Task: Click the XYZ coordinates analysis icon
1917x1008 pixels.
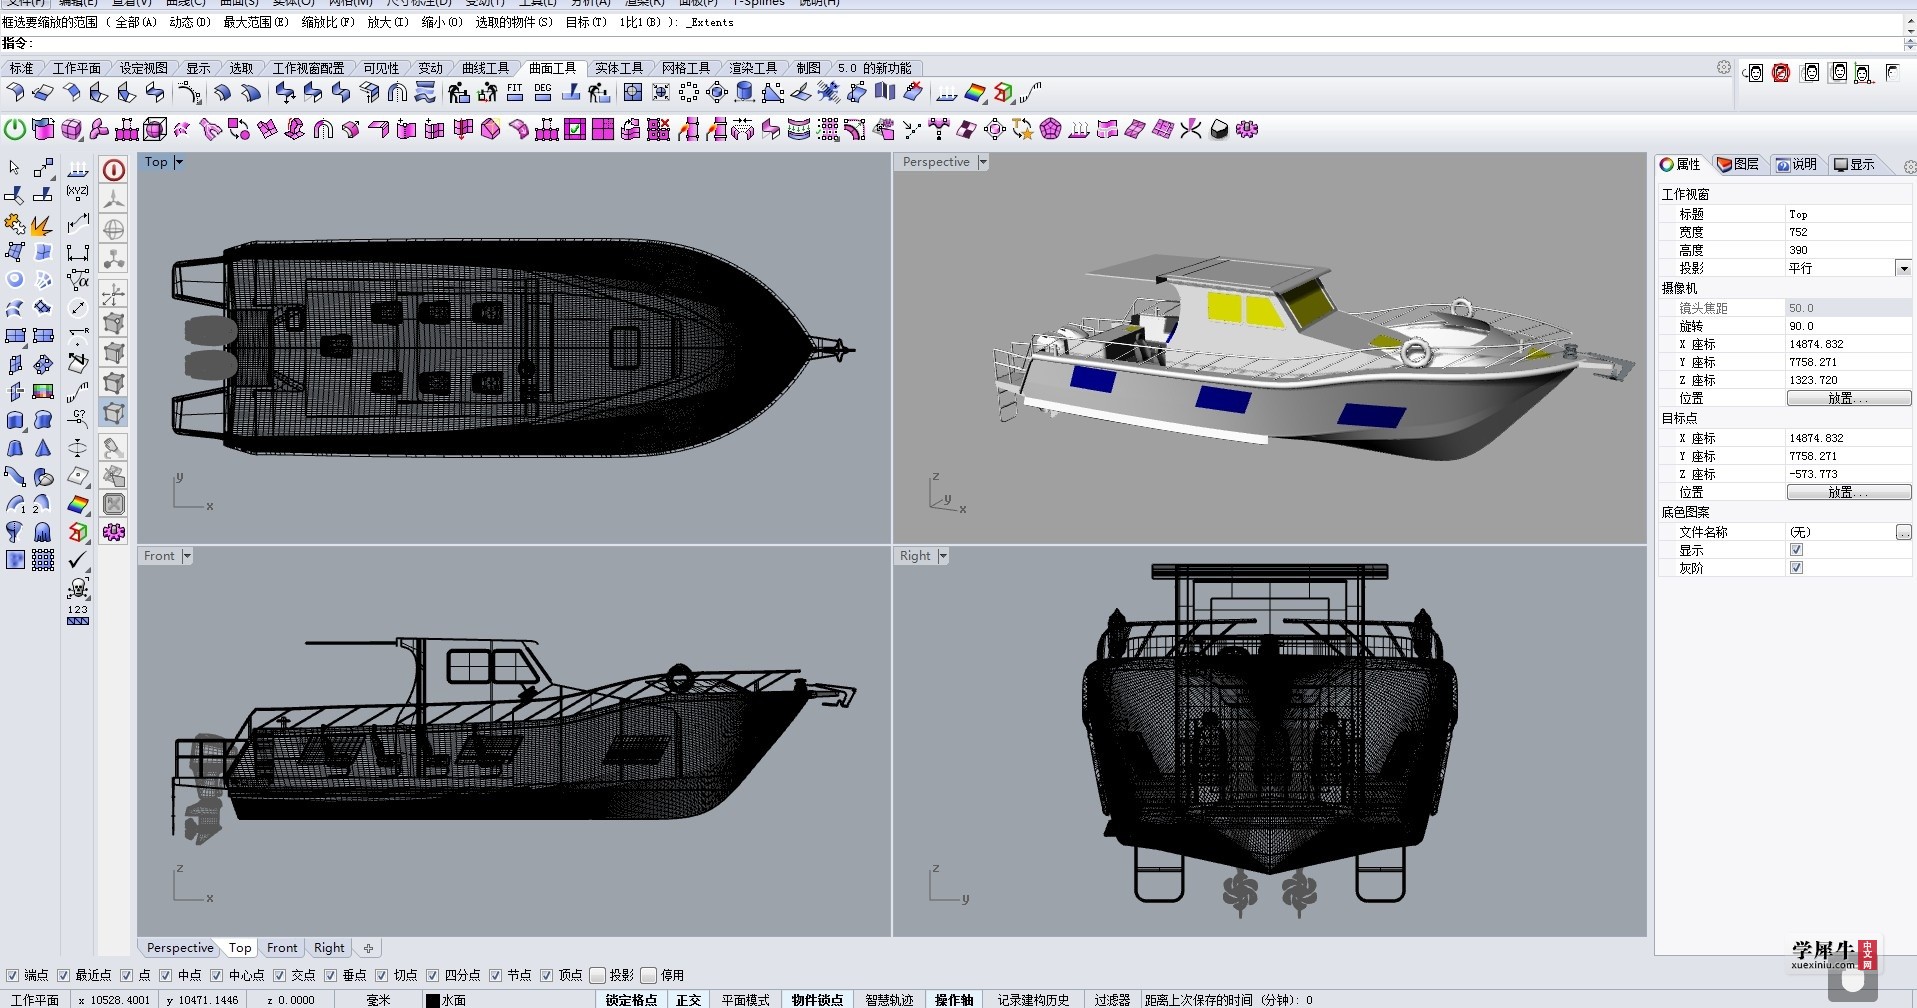Action: tap(78, 195)
